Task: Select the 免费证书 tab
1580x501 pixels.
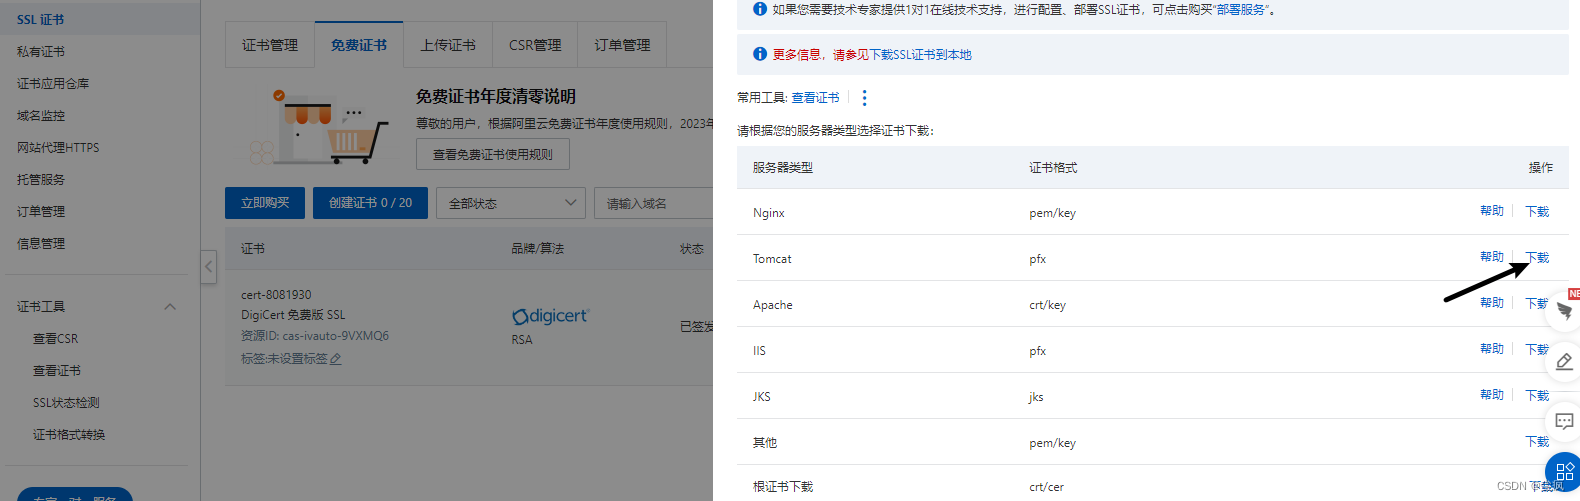Action: click(x=359, y=45)
